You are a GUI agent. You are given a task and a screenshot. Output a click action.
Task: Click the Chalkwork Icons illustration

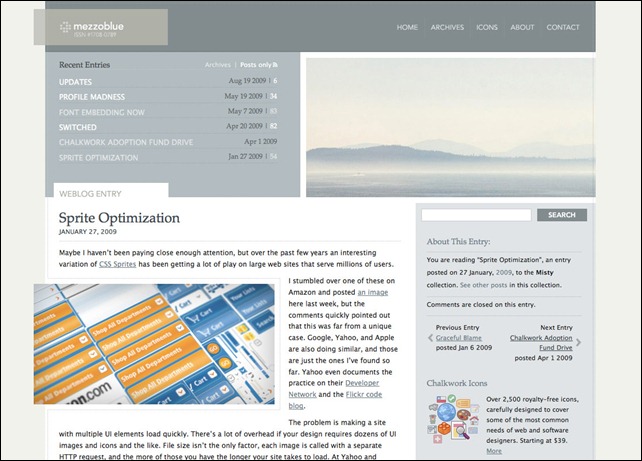tap(453, 418)
